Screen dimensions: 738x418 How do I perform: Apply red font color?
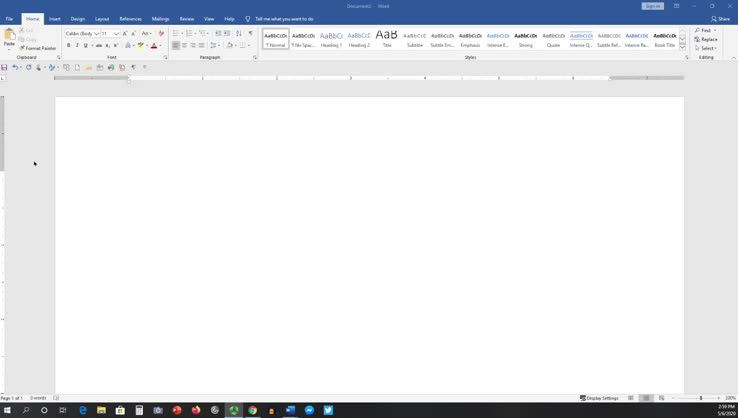coord(154,46)
